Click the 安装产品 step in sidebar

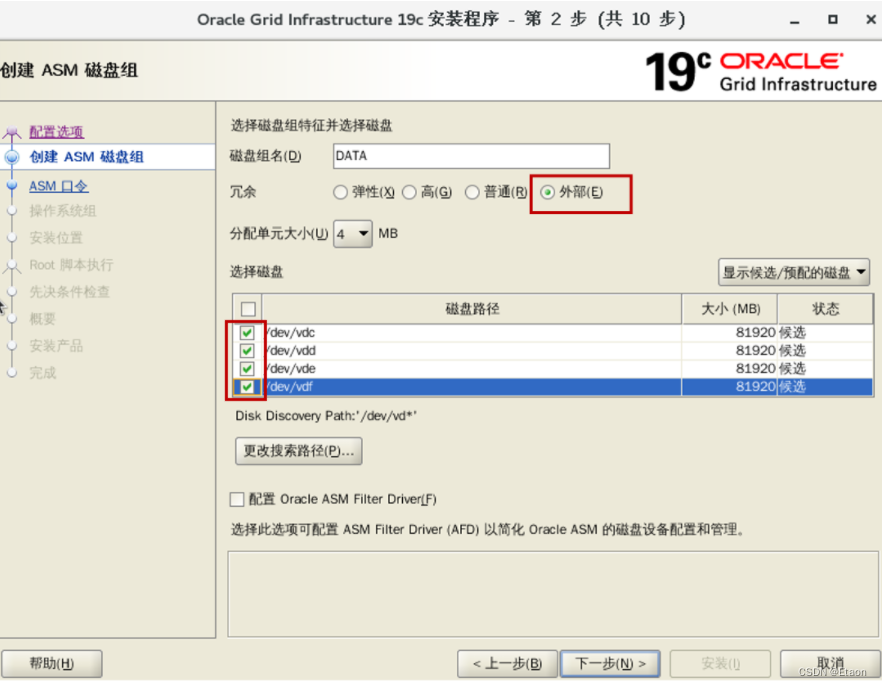pyautogui.click(x=56, y=346)
